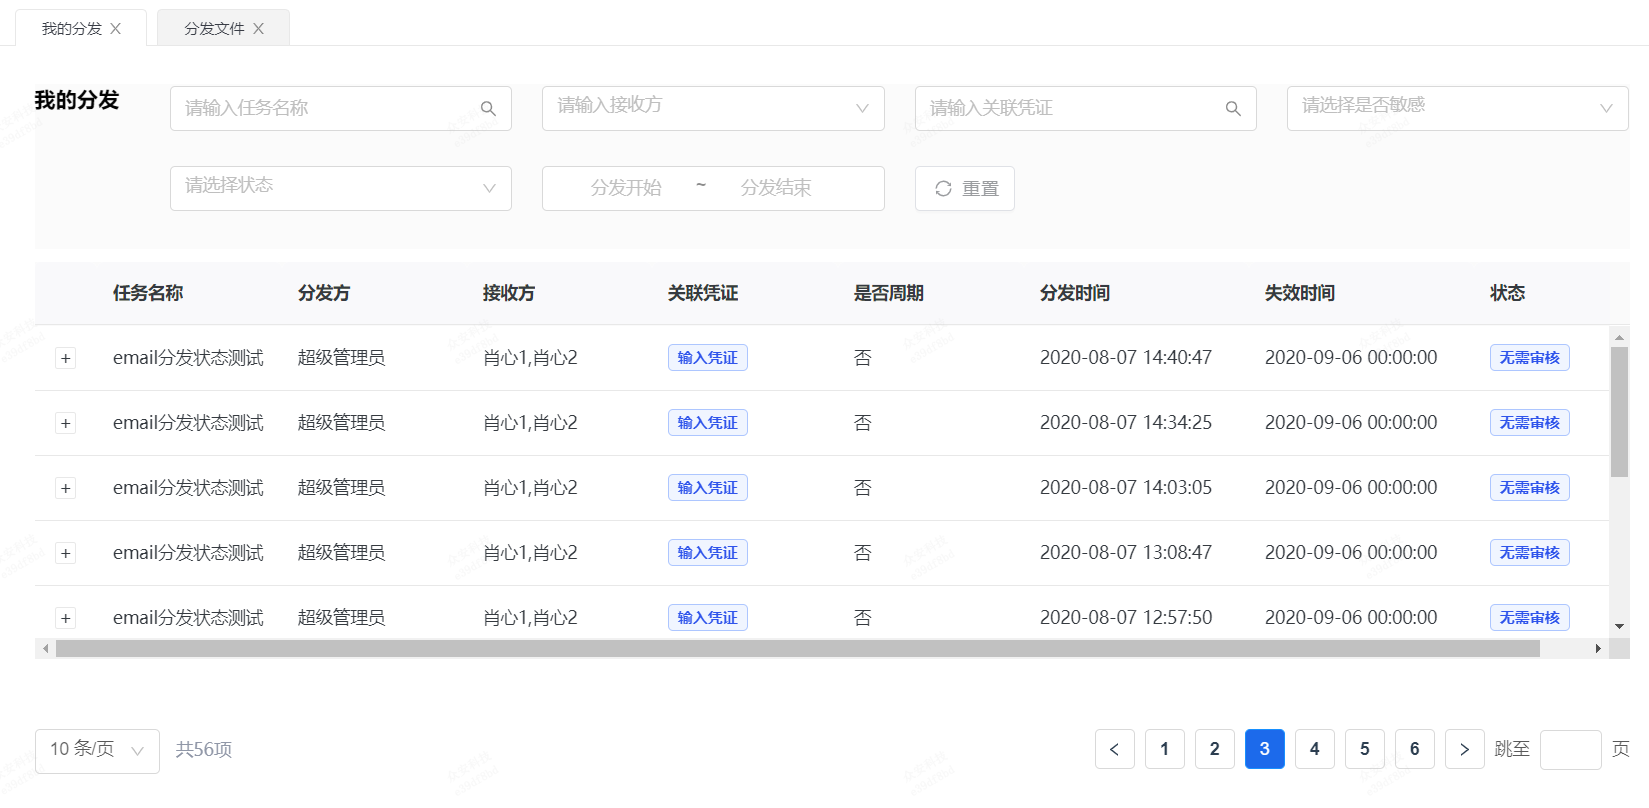Focus the 请输入关联凭证 input
Screen dimensions: 1649x808
1085,108
